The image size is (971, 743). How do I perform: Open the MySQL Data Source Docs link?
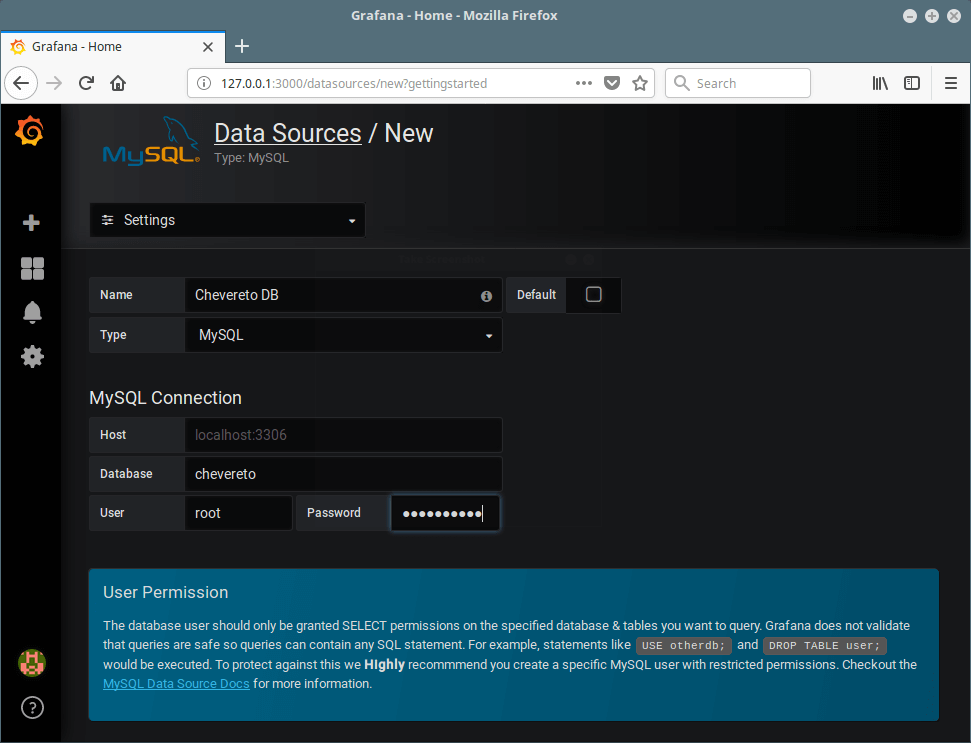176,684
